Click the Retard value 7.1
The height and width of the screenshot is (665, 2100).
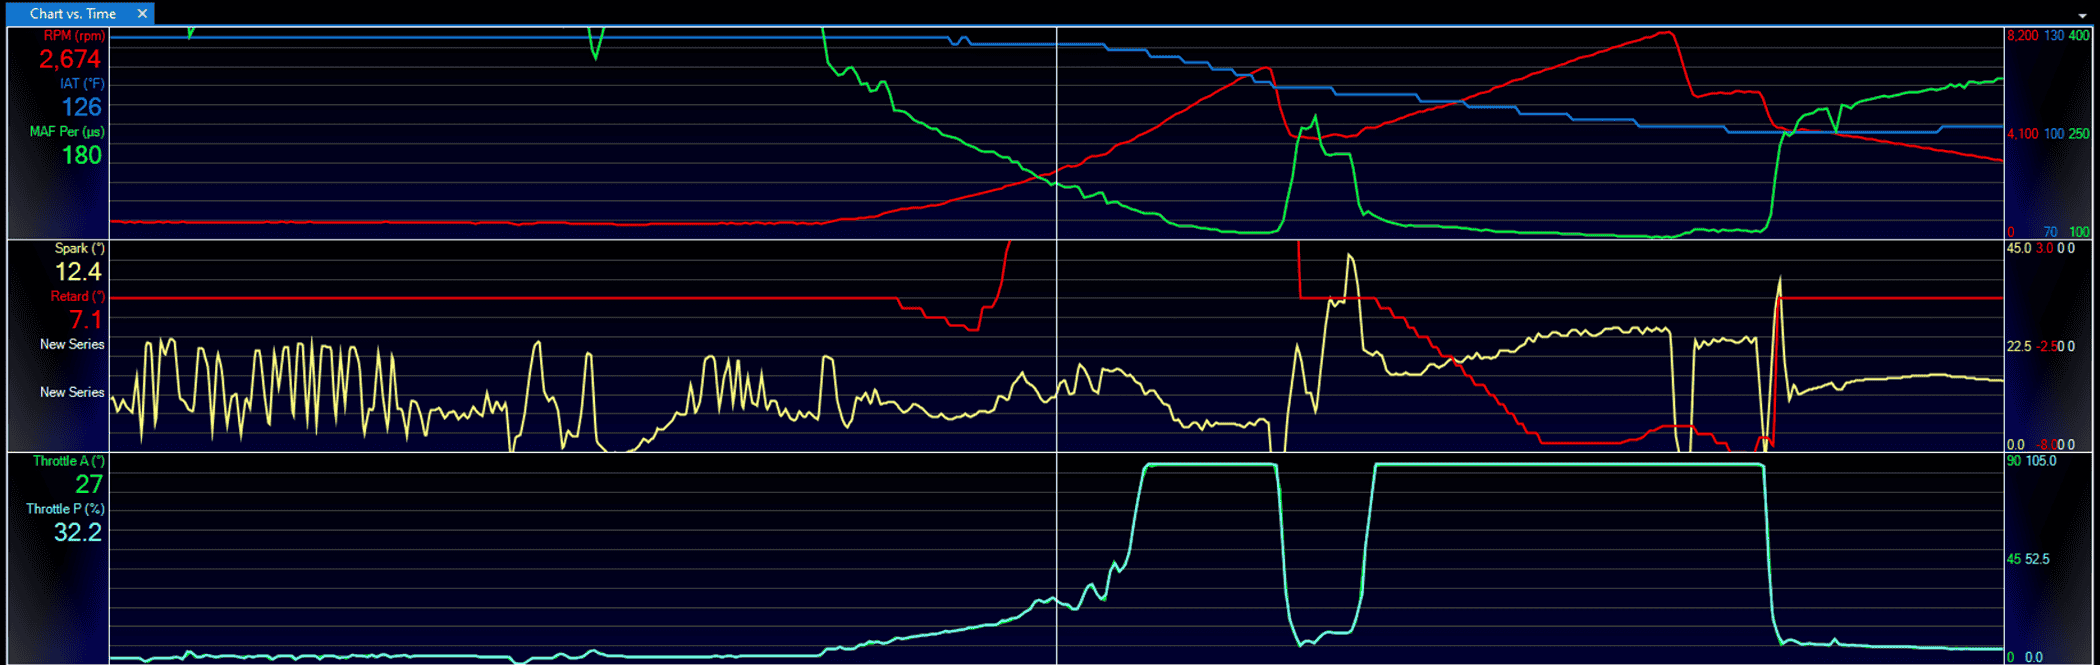85,320
